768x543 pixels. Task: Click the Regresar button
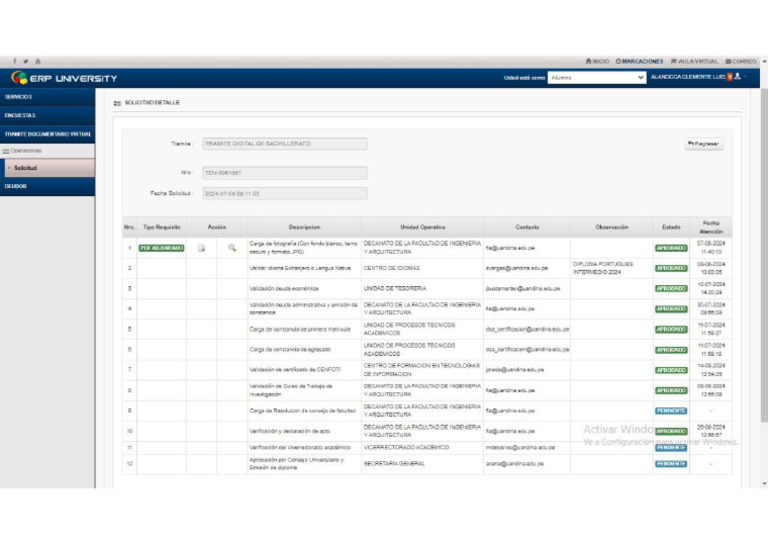pos(704,144)
